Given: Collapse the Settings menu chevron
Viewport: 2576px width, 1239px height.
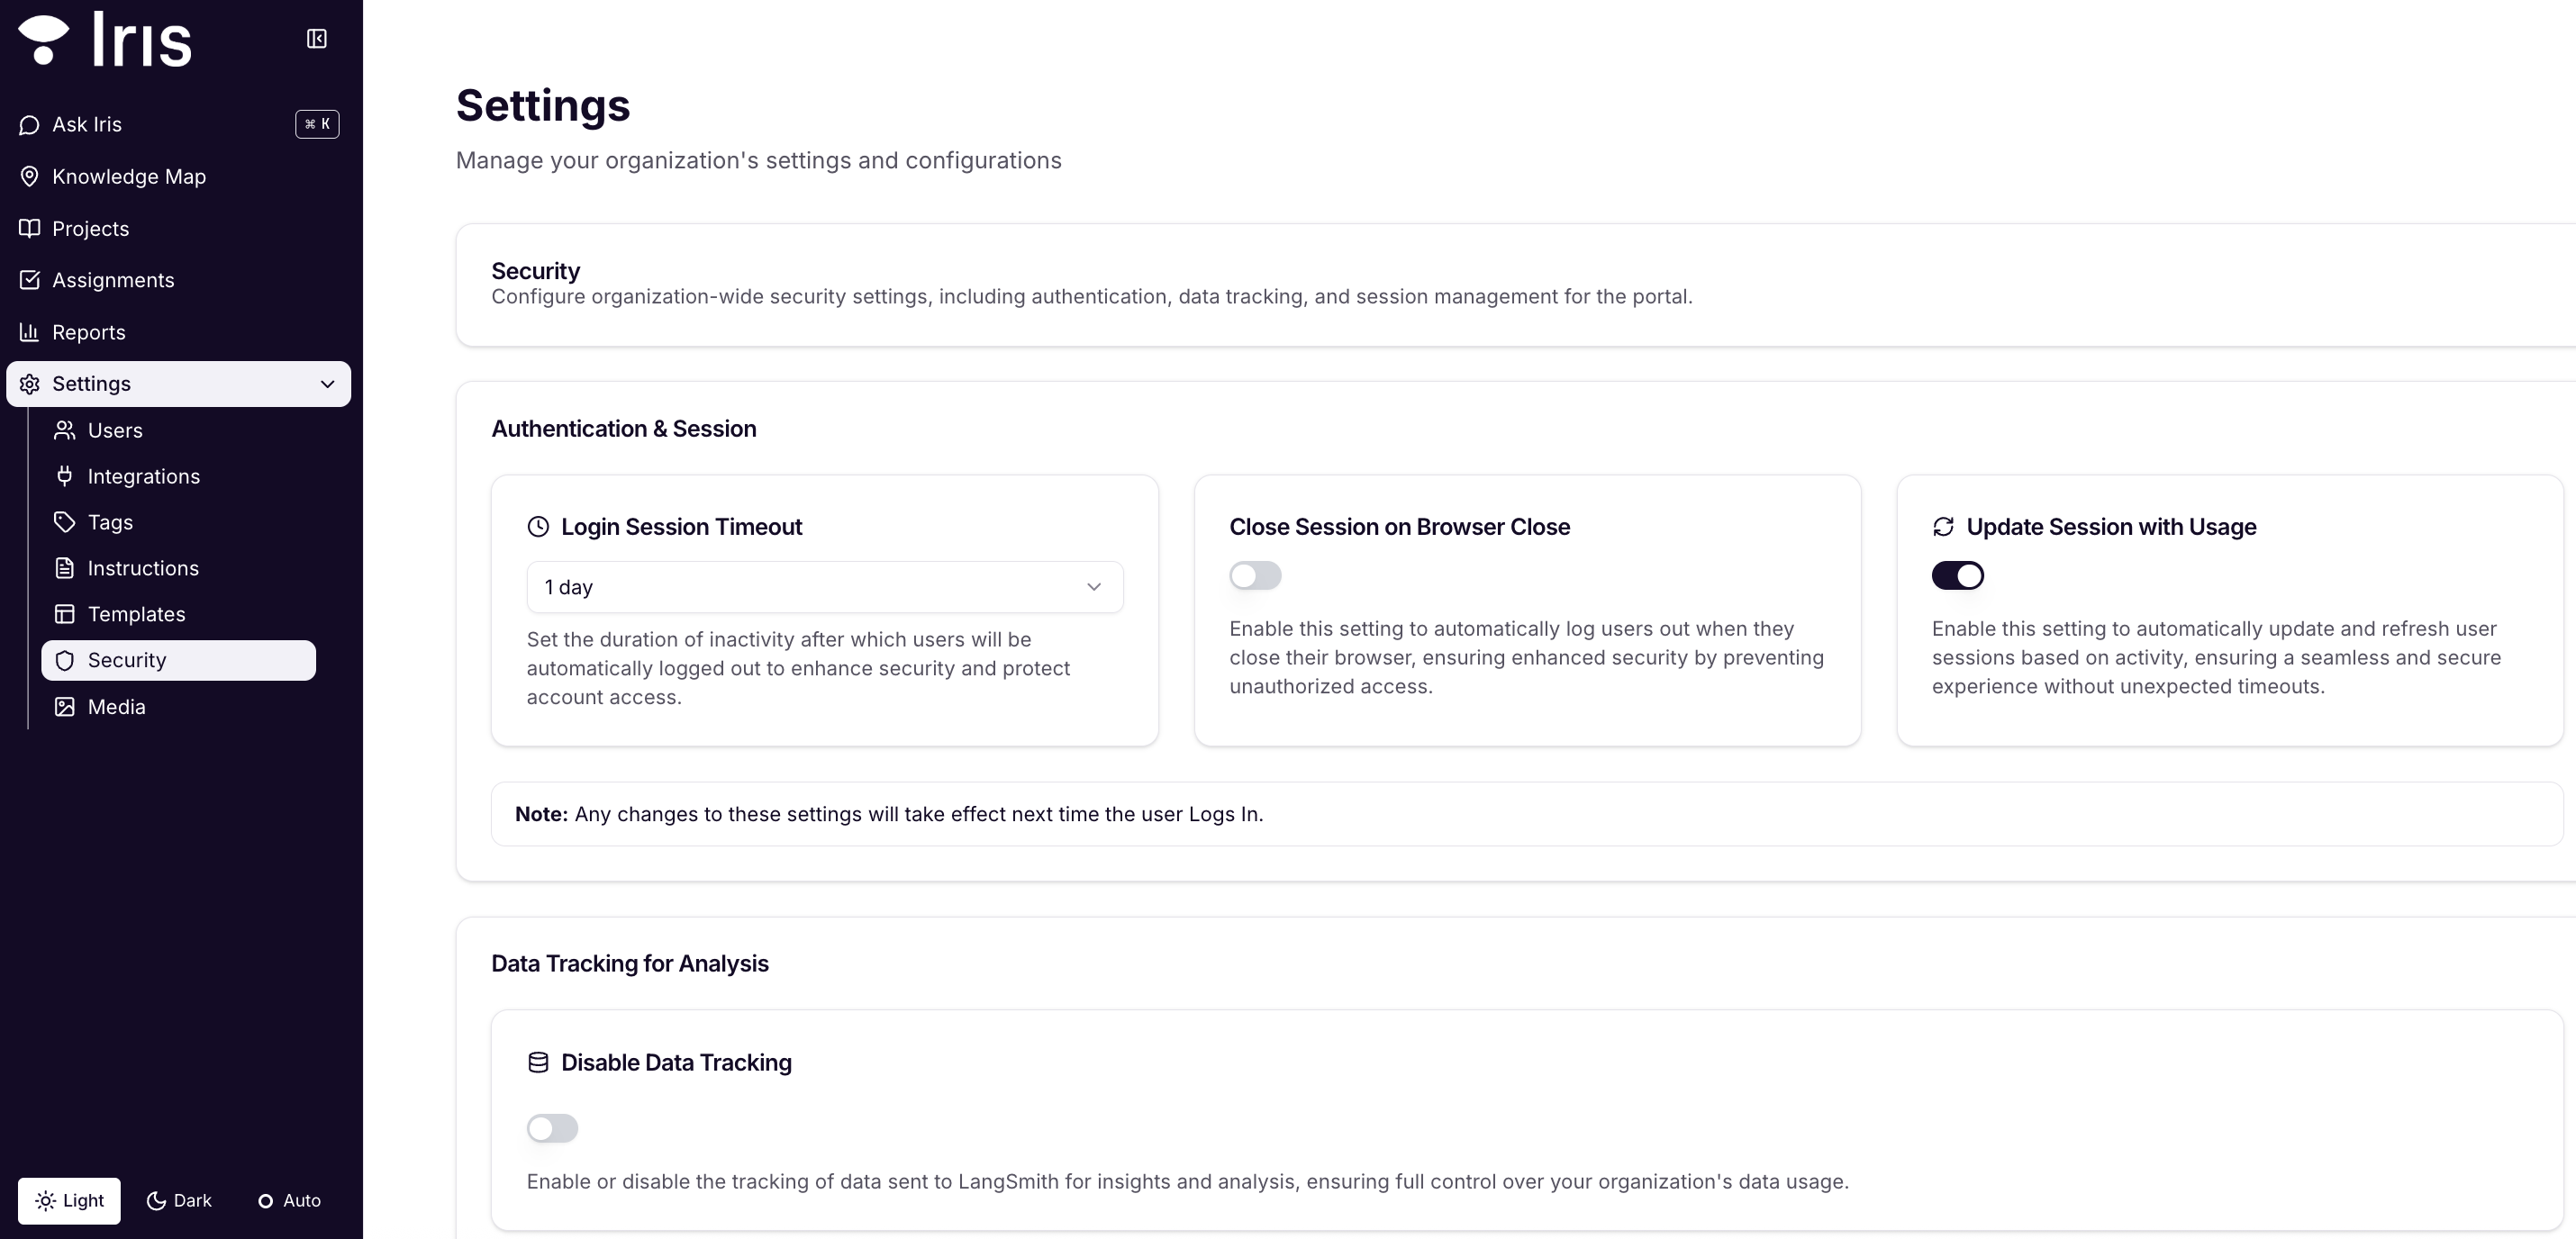Looking at the screenshot, I should (327, 384).
